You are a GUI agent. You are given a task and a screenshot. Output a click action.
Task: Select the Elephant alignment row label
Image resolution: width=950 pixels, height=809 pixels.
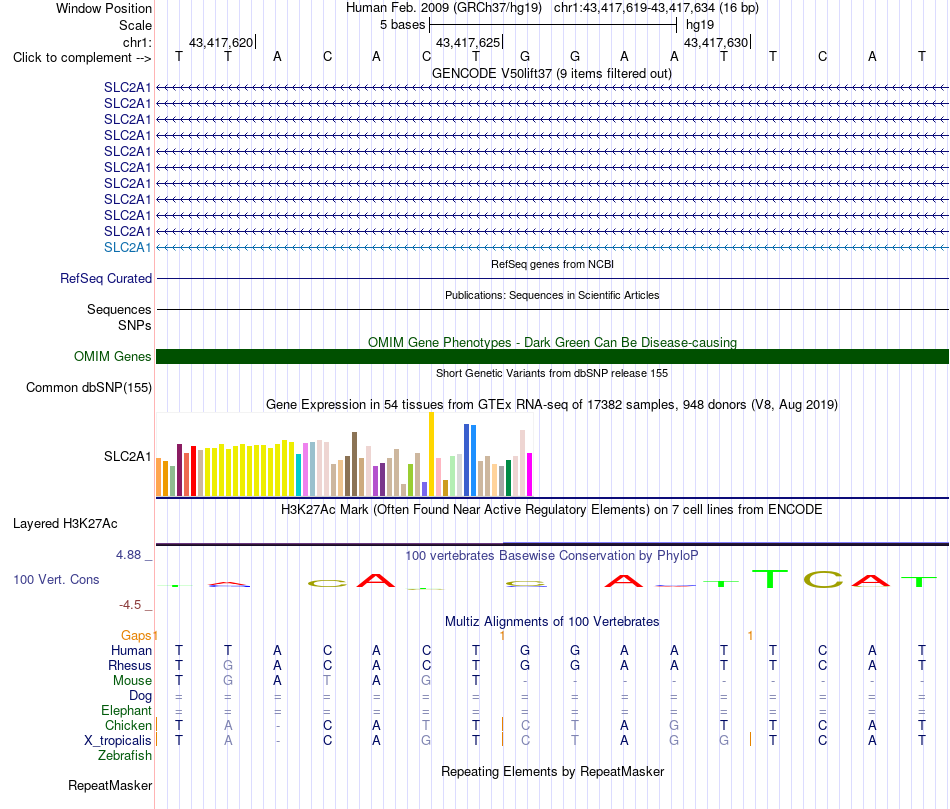click(126, 710)
